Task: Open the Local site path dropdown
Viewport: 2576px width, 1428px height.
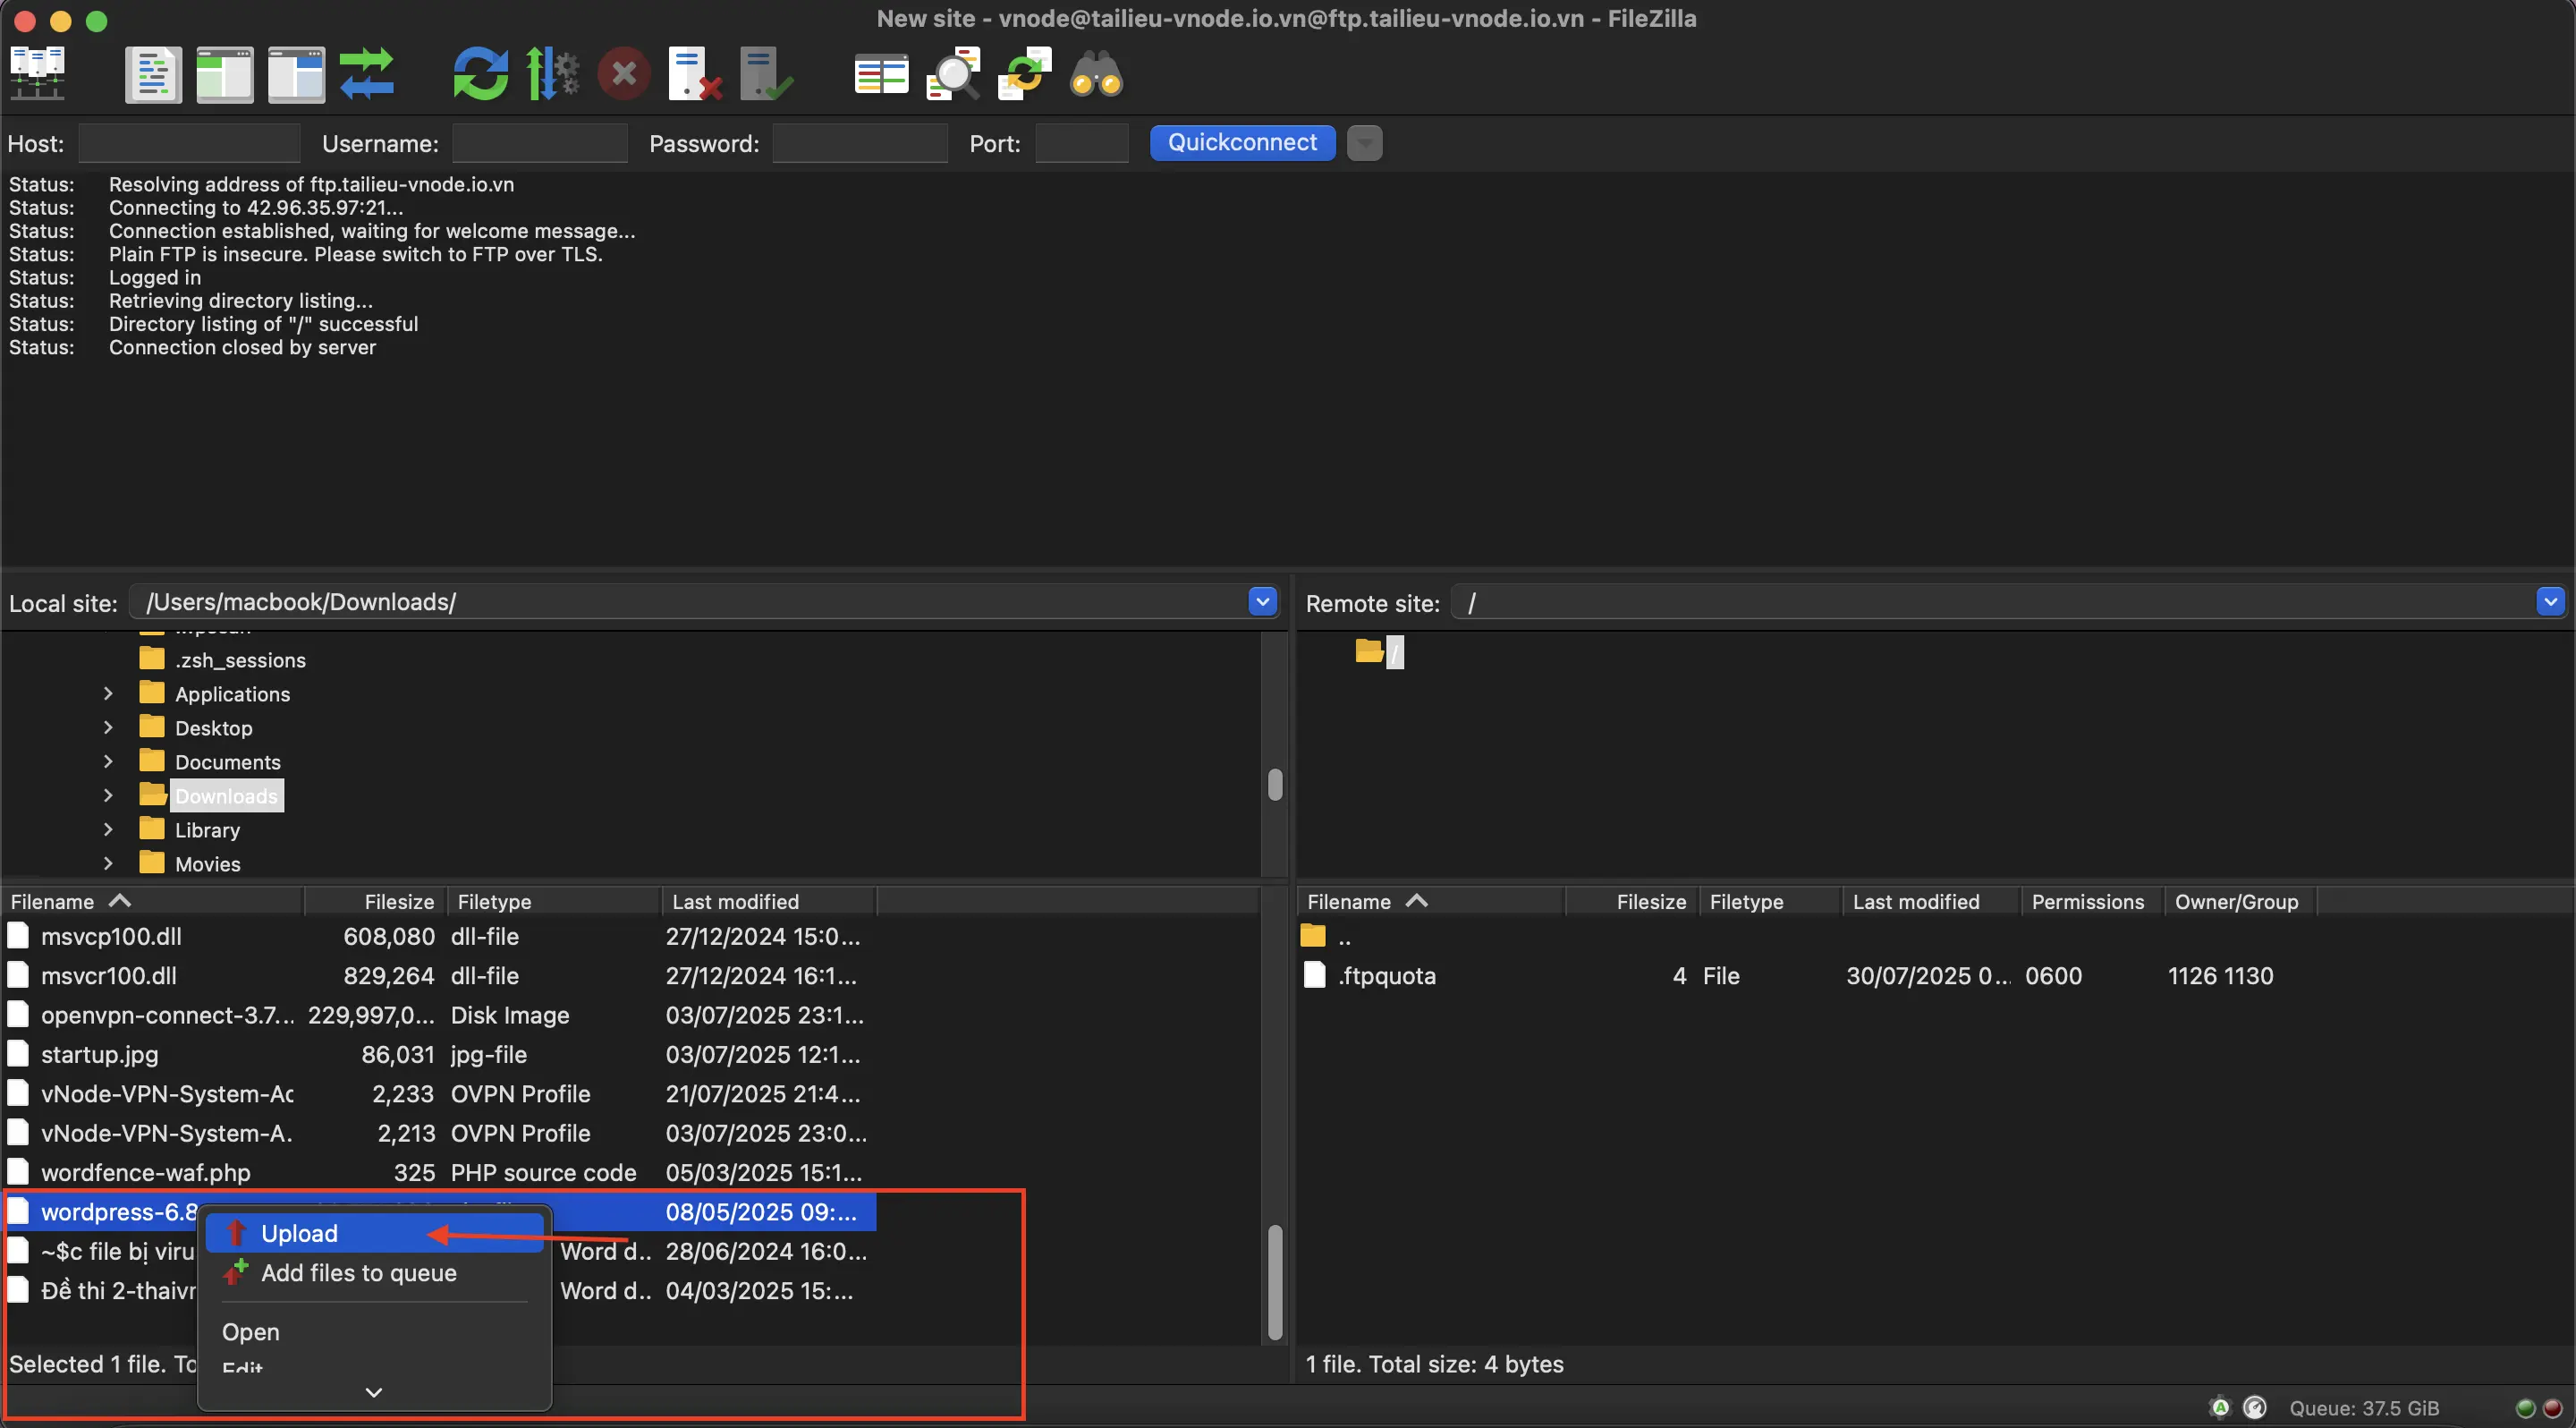Action: tap(1262, 602)
